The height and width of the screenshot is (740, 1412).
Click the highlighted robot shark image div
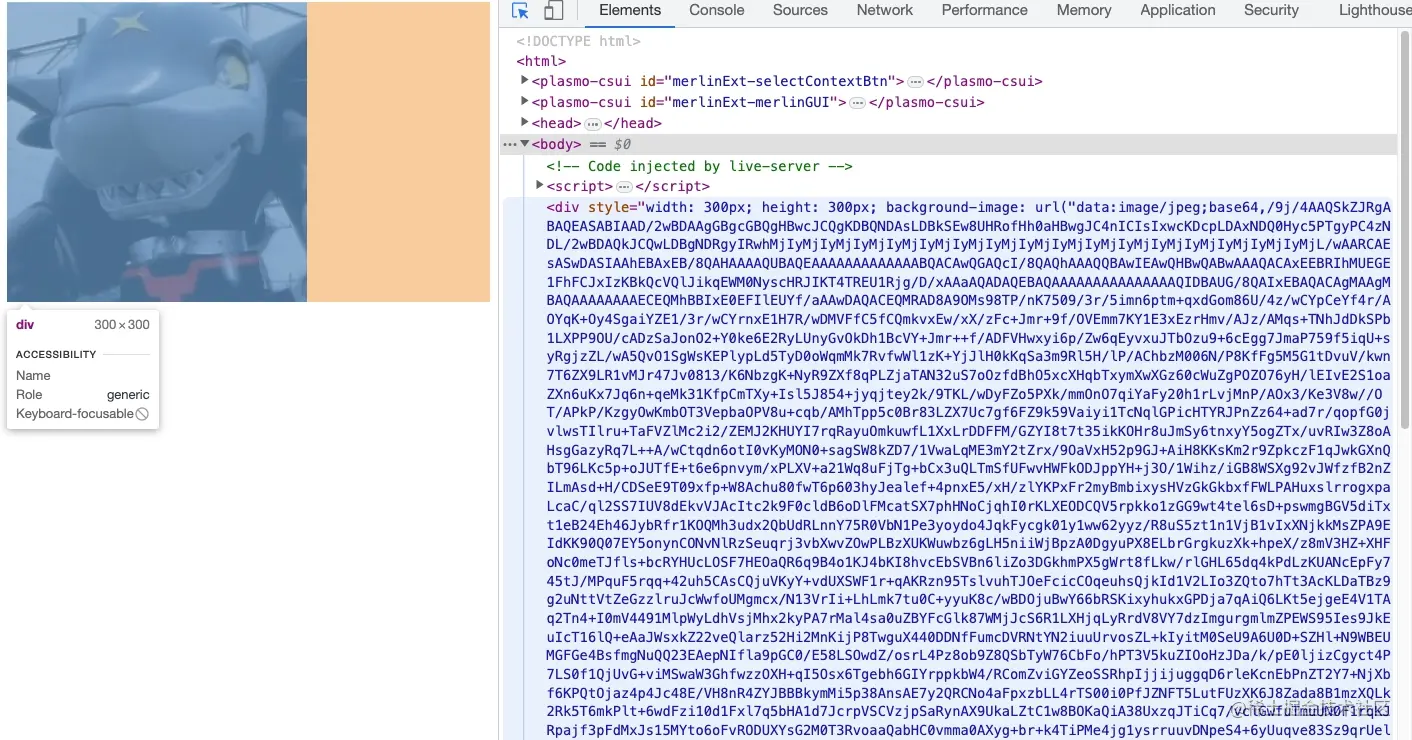point(157,152)
